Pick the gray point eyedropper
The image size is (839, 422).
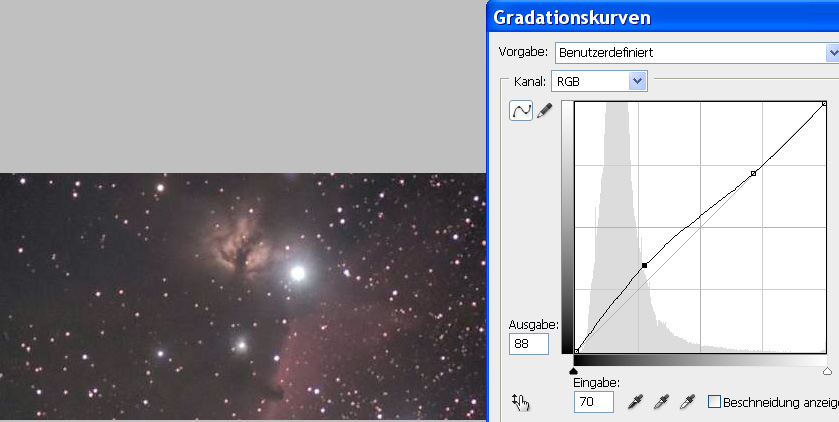661,402
